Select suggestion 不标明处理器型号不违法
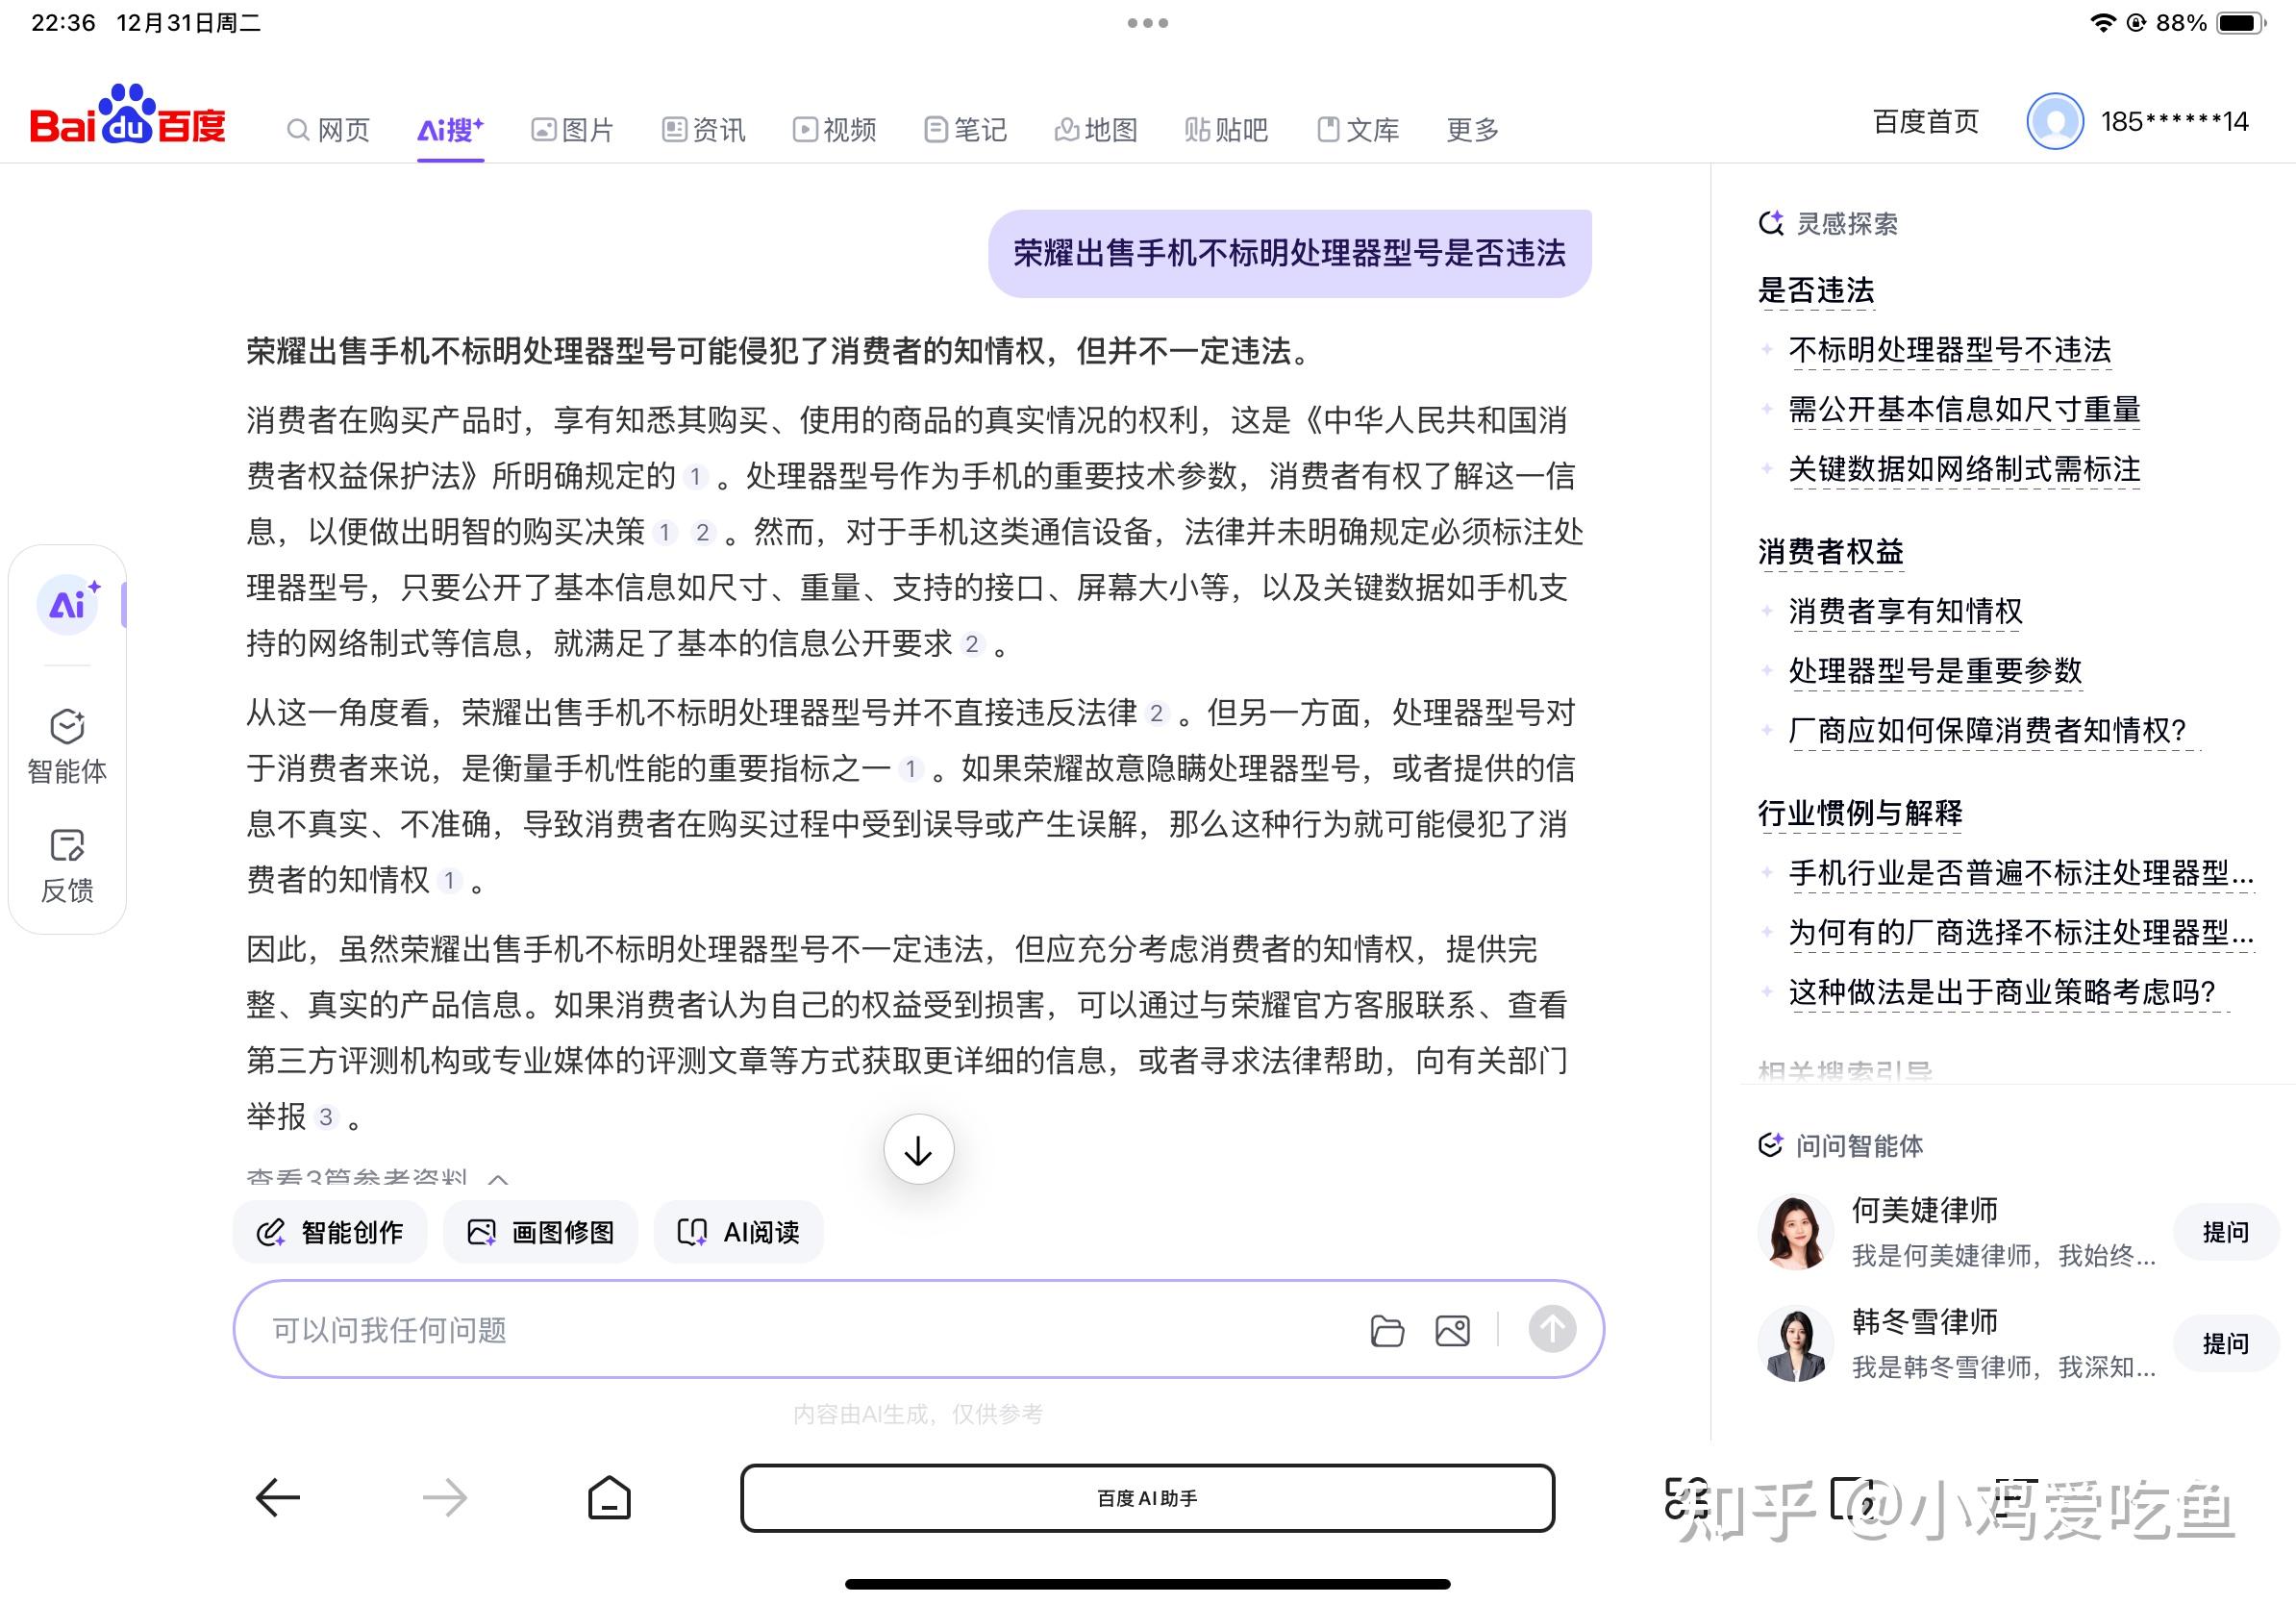The image size is (2296, 1604). [x=1950, y=350]
